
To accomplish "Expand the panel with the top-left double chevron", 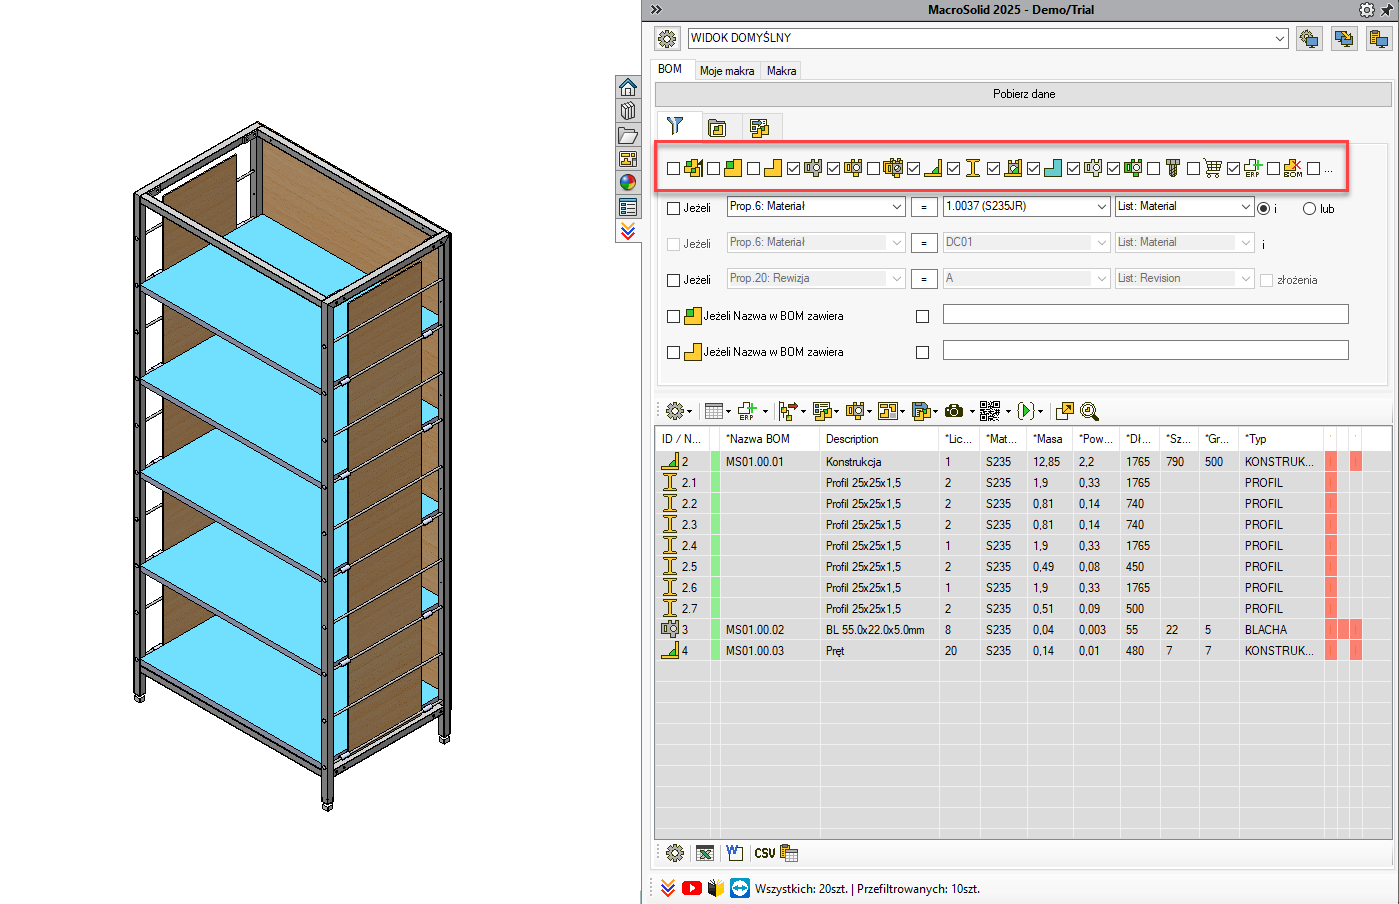I will pyautogui.click(x=656, y=9).
